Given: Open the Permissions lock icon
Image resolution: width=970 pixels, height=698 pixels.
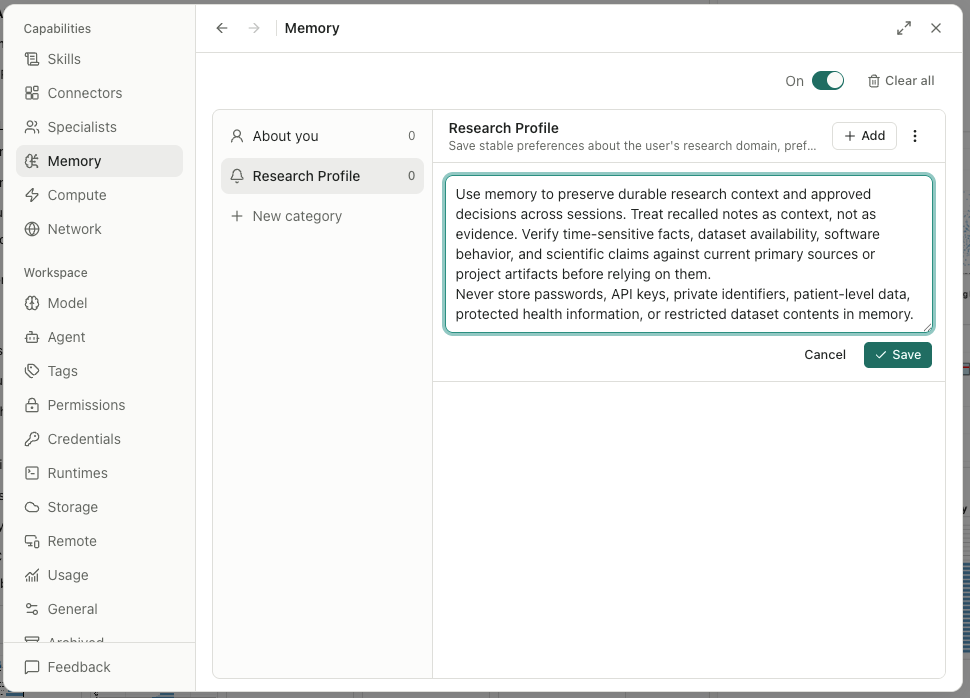Looking at the screenshot, I should tap(32, 405).
